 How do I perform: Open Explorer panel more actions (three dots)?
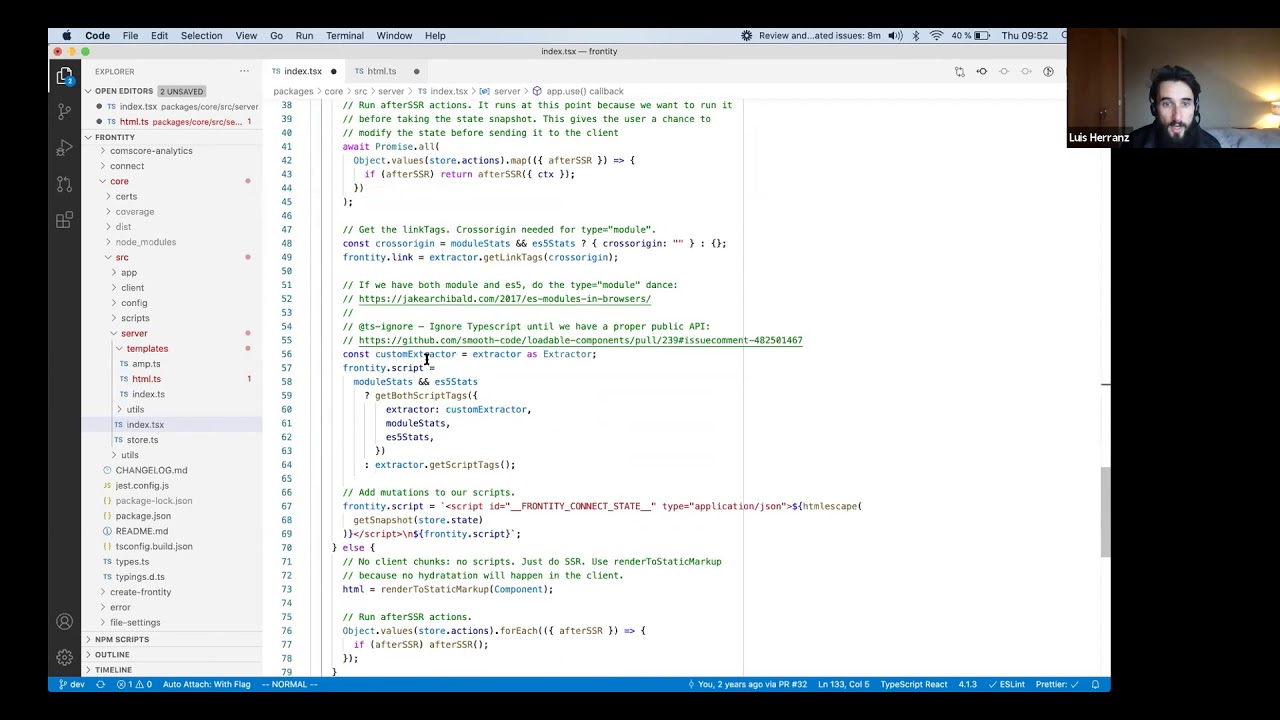[x=244, y=71]
